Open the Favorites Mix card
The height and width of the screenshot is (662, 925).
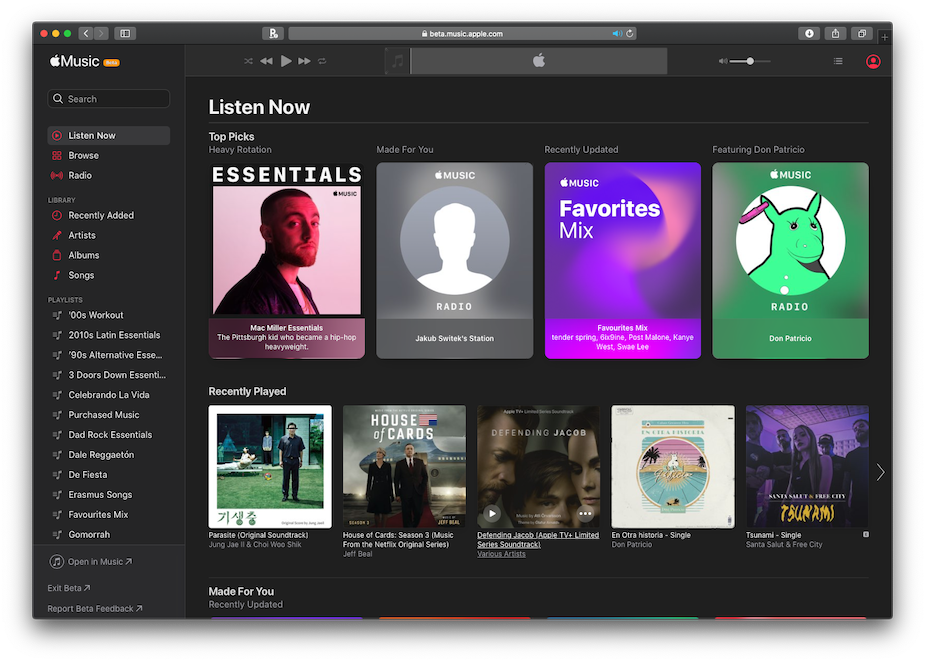(622, 261)
